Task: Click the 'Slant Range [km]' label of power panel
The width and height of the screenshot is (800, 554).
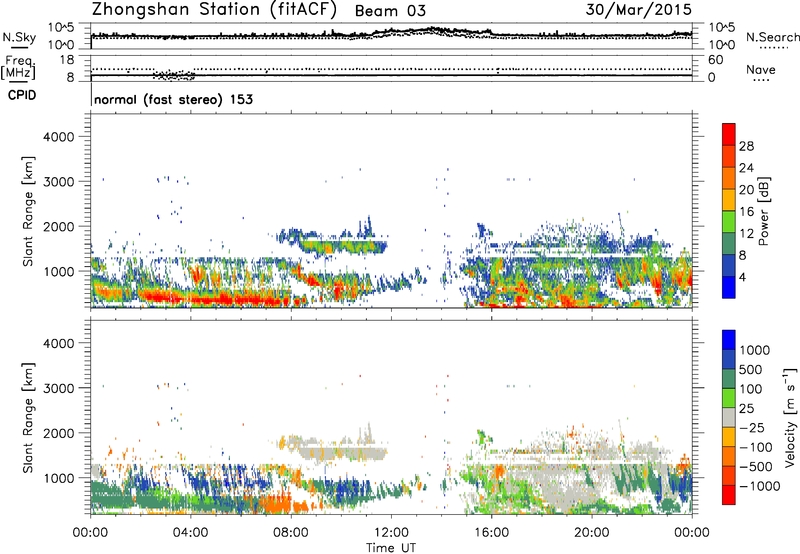Action: (x=28, y=211)
